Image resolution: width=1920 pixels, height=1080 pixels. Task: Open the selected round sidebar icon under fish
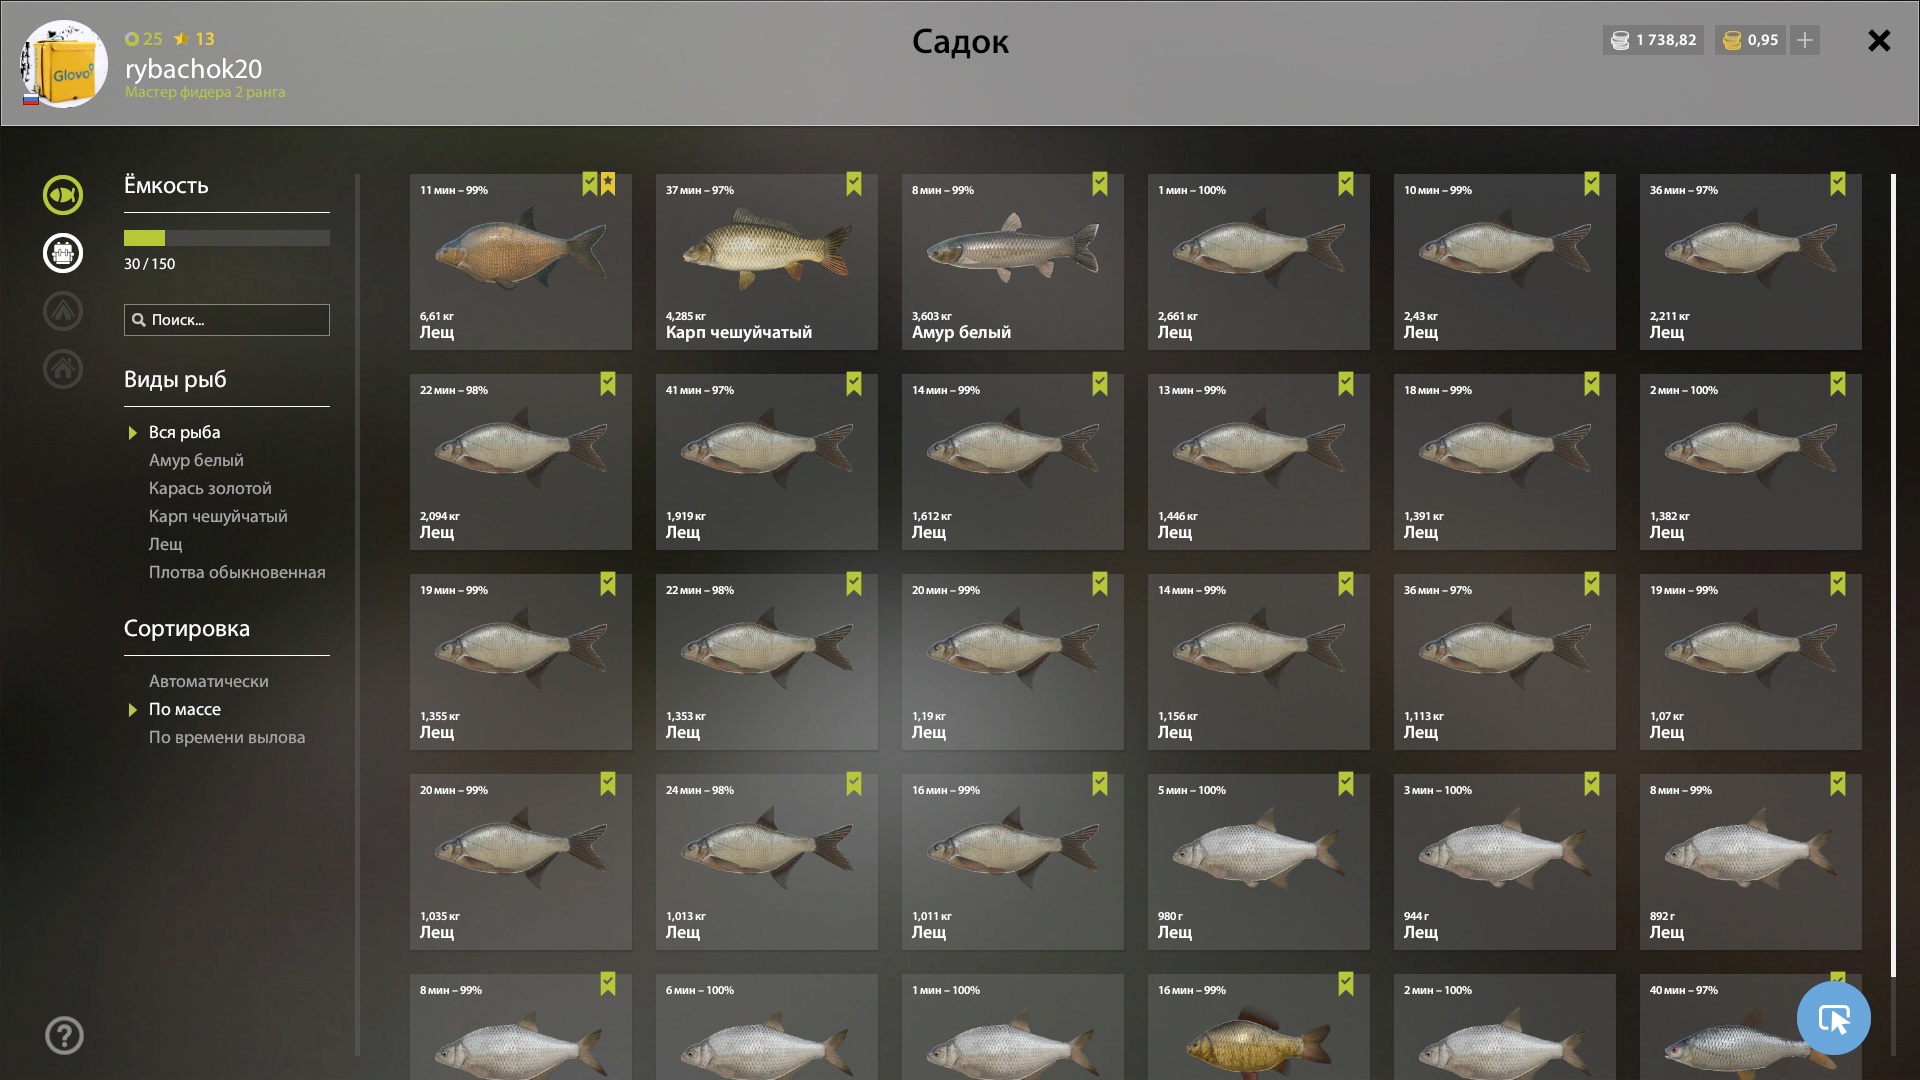[62, 253]
